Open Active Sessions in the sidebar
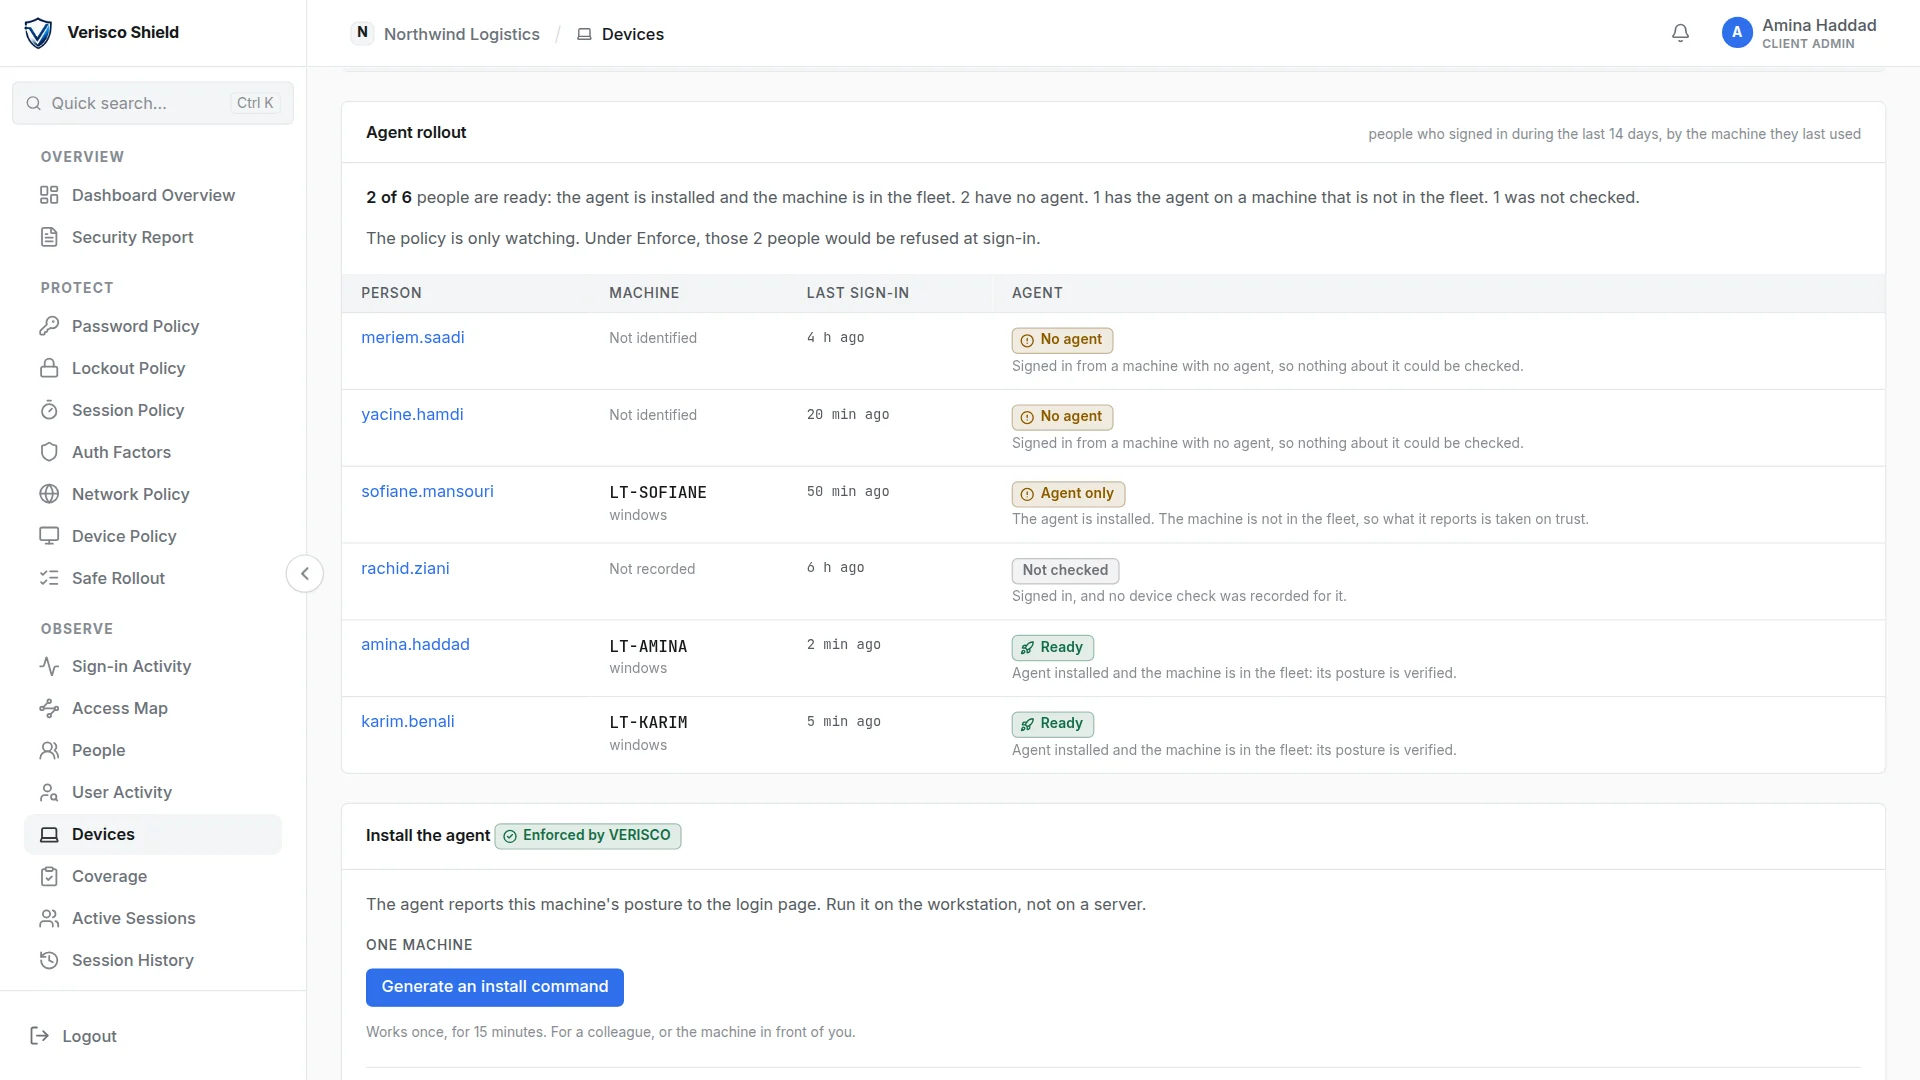Image resolution: width=1920 pixels, height=1080 pixels. [x=153, y=918]
